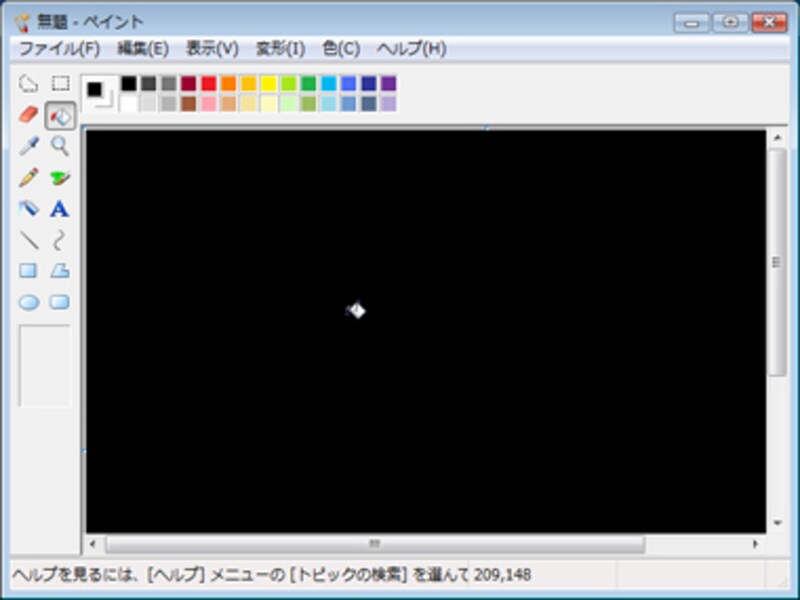Click the tool options box below tools
This screenshot has height=600, width=800.
[44, 365]
